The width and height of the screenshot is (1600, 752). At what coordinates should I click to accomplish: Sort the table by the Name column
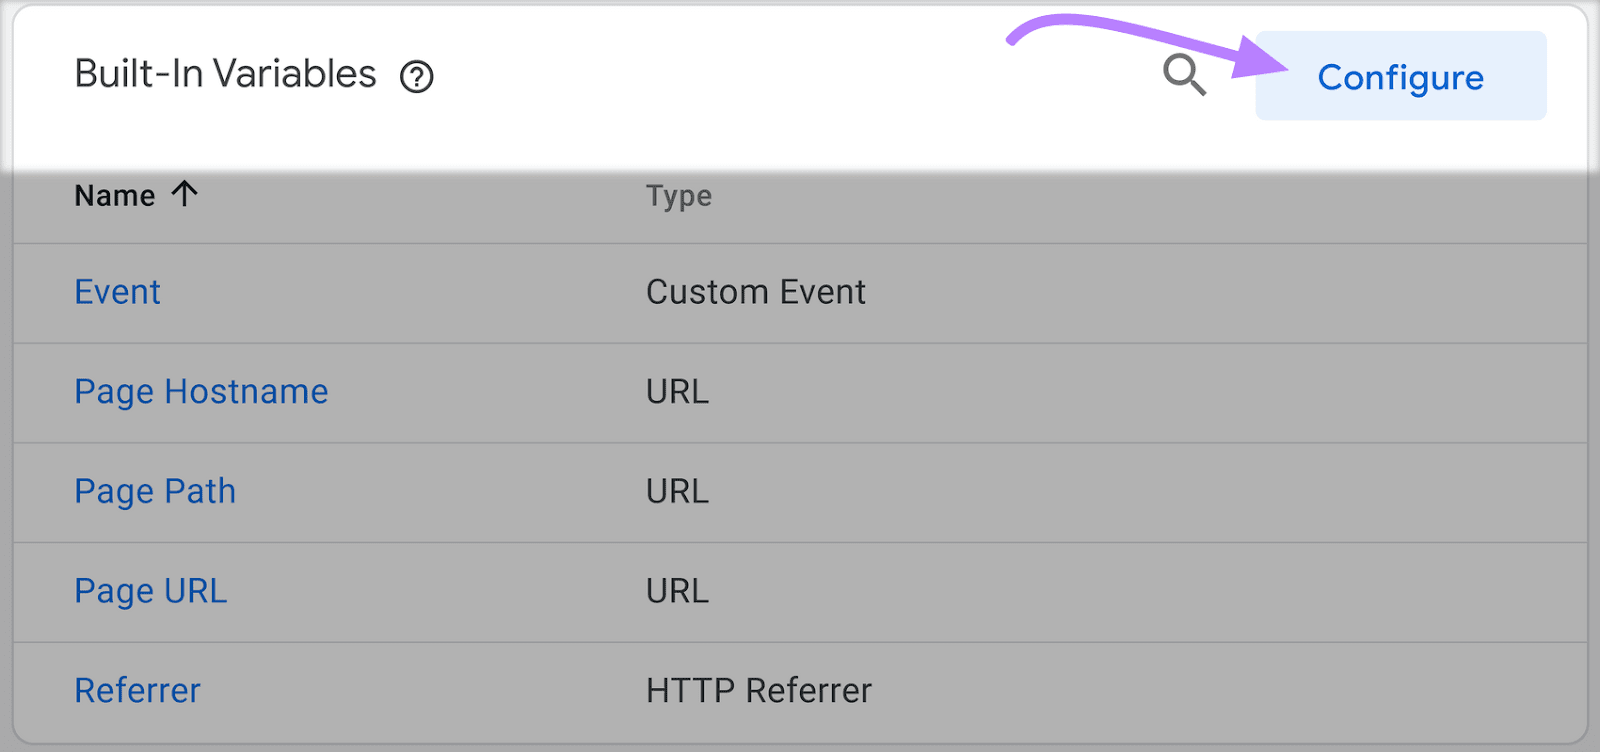pos(113,195)
